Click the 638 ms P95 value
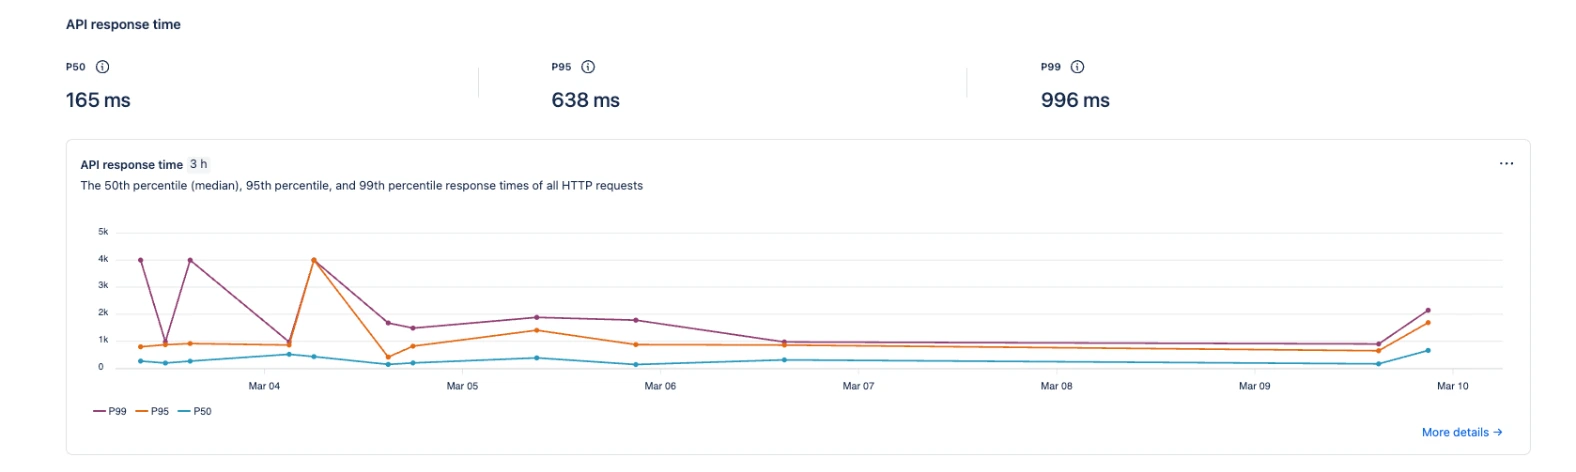This screenshot has width=1576, height=472. pyautogui.click(x=585, y=100)
